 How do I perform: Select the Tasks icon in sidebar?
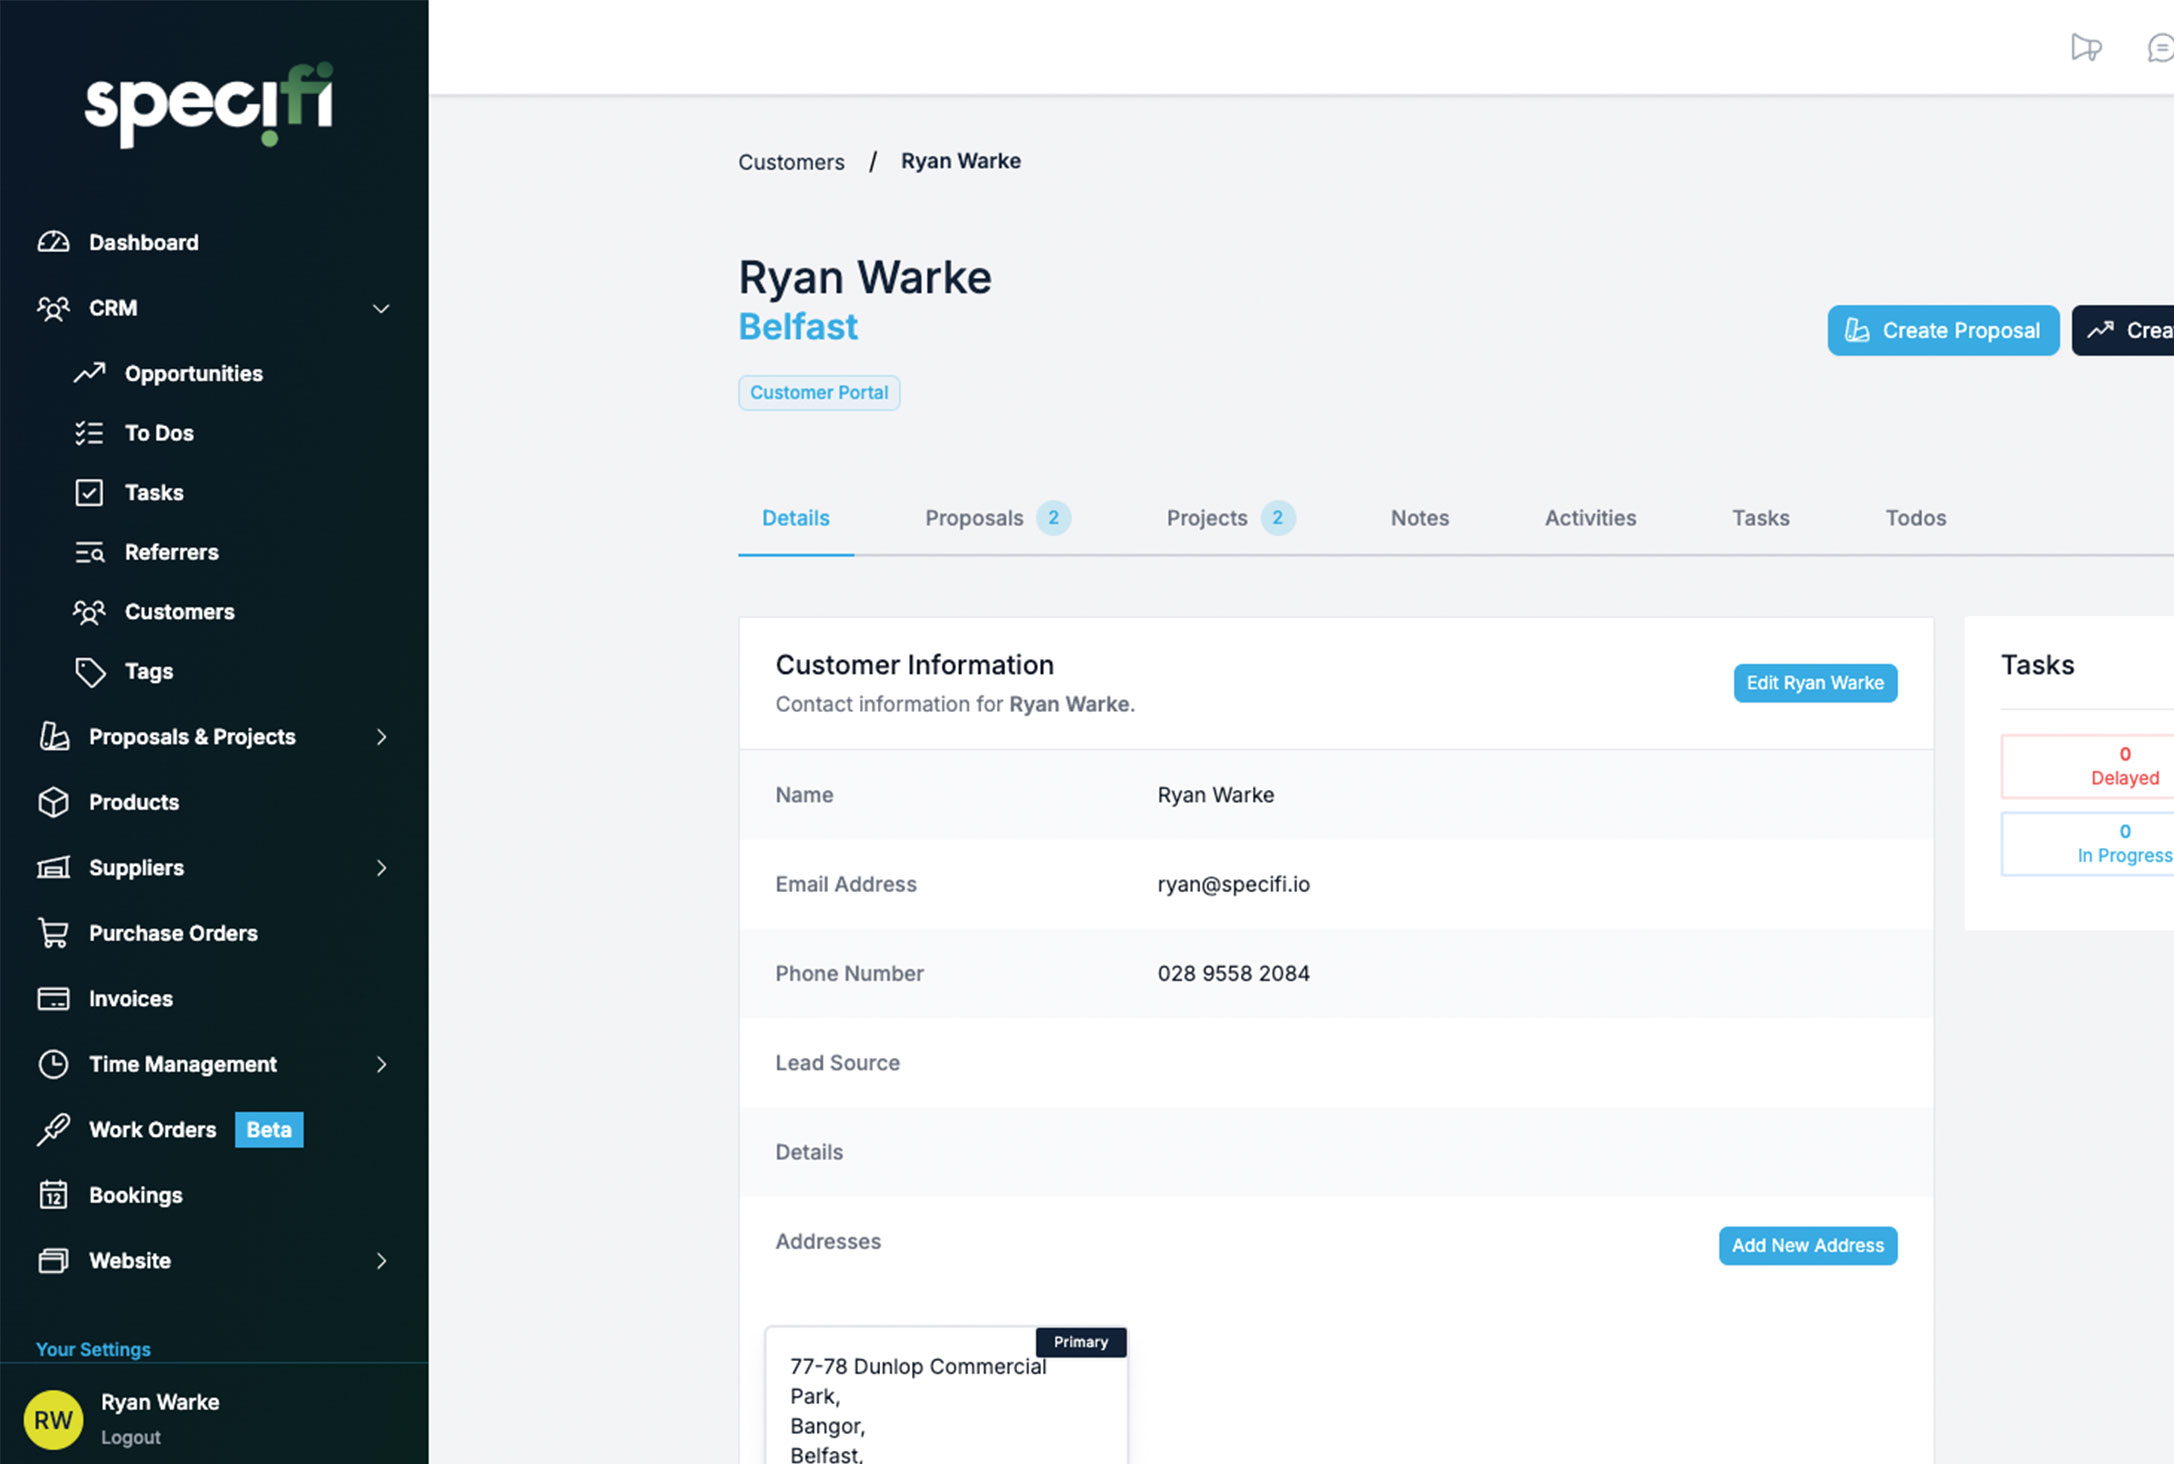[x=88, y=490]
